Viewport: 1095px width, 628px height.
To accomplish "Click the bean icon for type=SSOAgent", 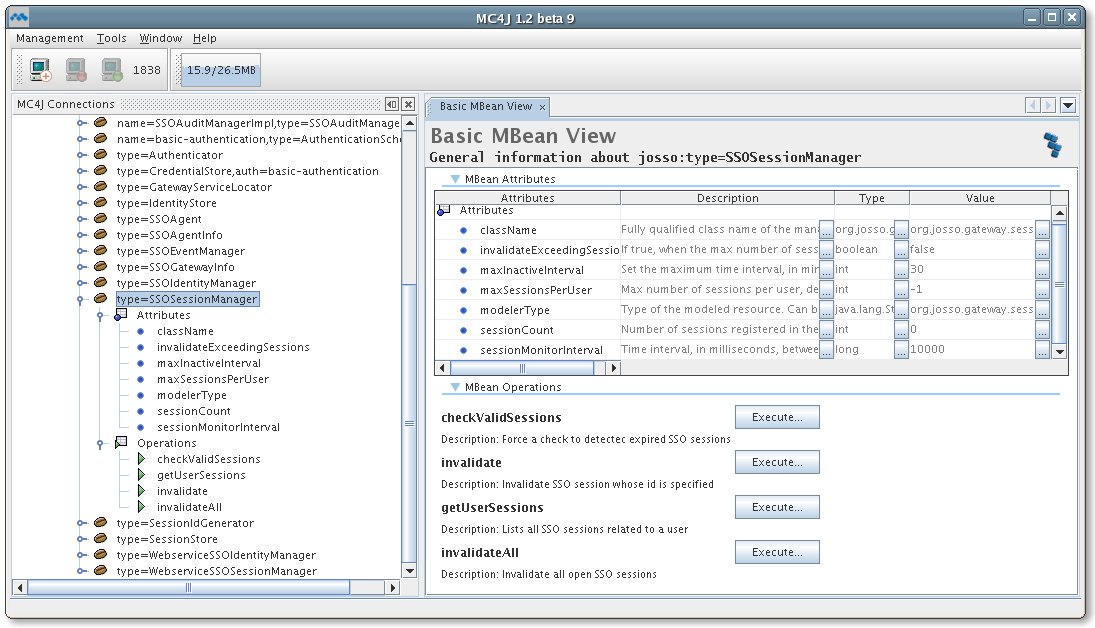I will (x=100, y=219).
